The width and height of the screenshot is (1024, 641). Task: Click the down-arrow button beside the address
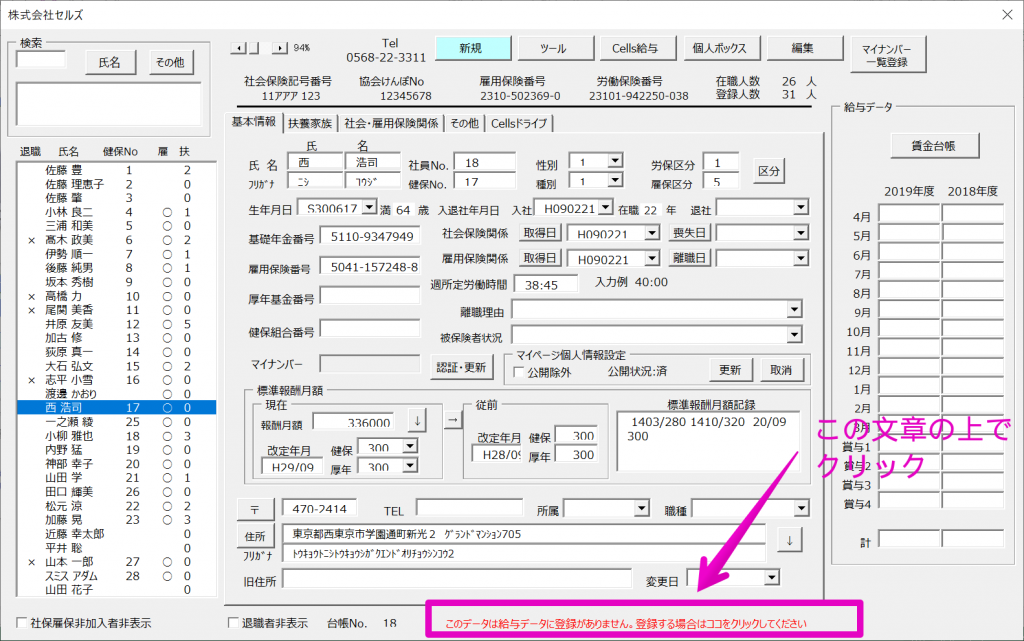coord(790,540)
